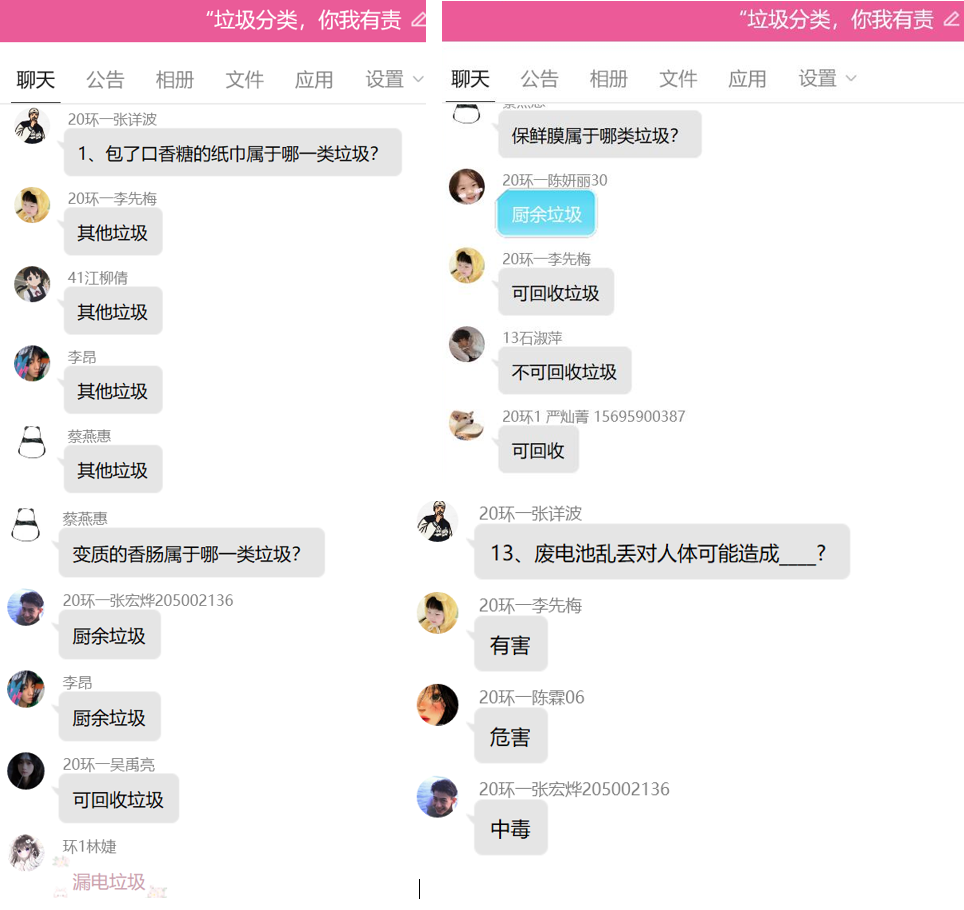Click 20环一陈霖06 avatar

[438, 705]
